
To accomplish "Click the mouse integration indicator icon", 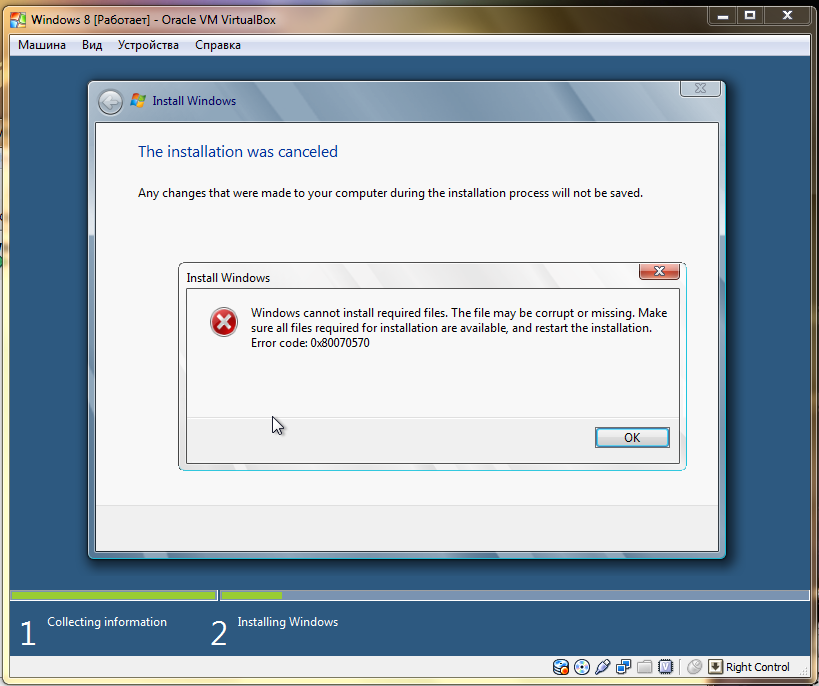I will 694,667.
